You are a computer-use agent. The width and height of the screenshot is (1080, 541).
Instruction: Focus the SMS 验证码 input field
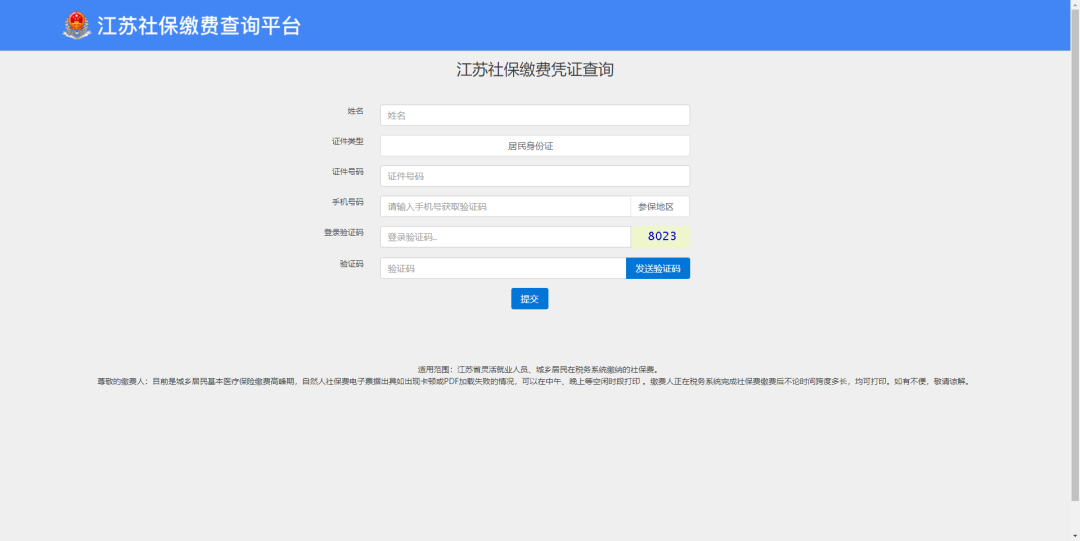502,268
